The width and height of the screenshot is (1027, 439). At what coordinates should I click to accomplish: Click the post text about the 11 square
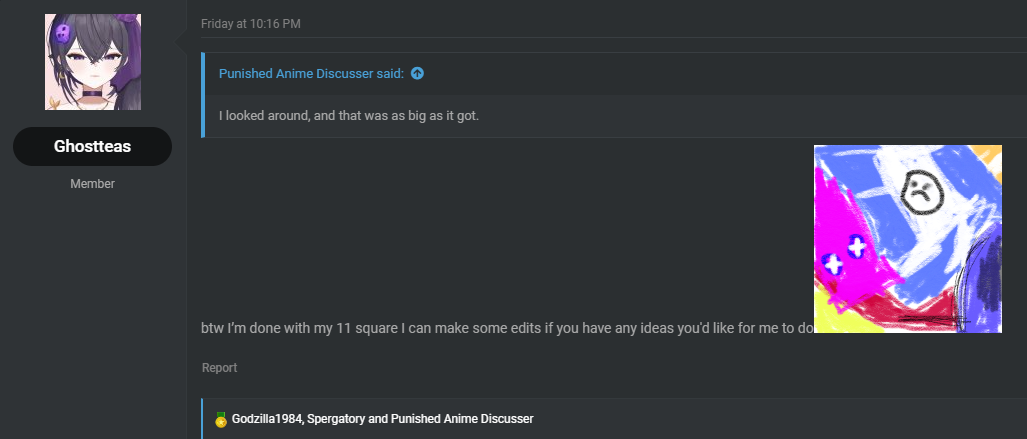tap(507, 328)
